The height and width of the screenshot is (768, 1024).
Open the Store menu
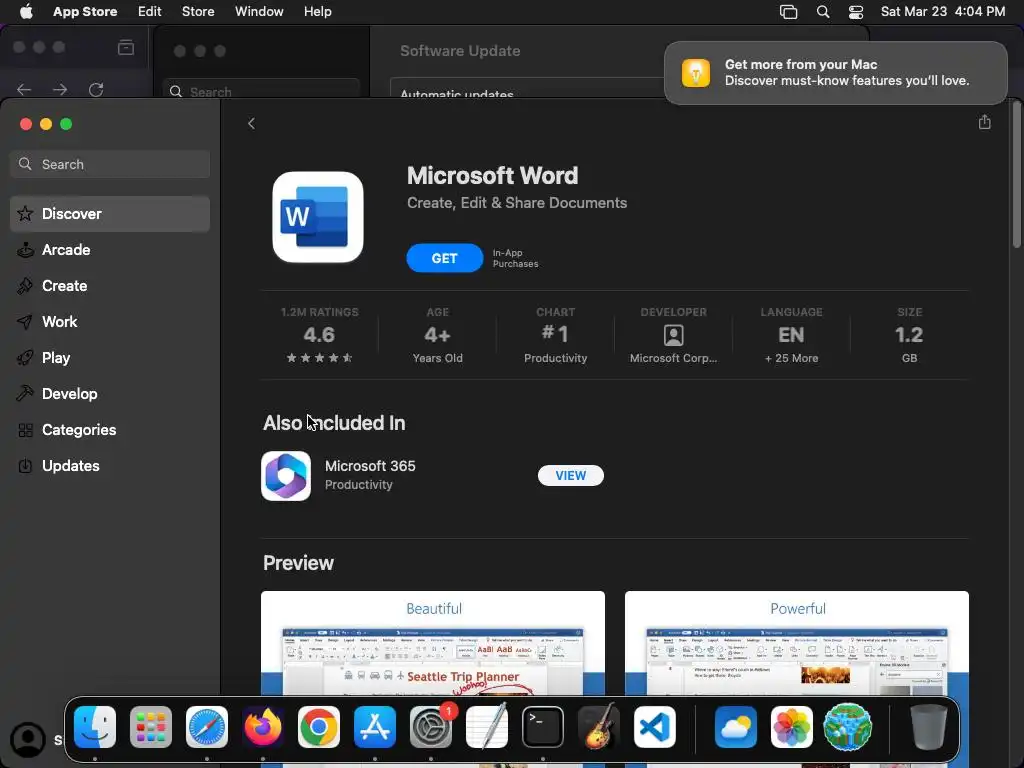tap(198, 11)
